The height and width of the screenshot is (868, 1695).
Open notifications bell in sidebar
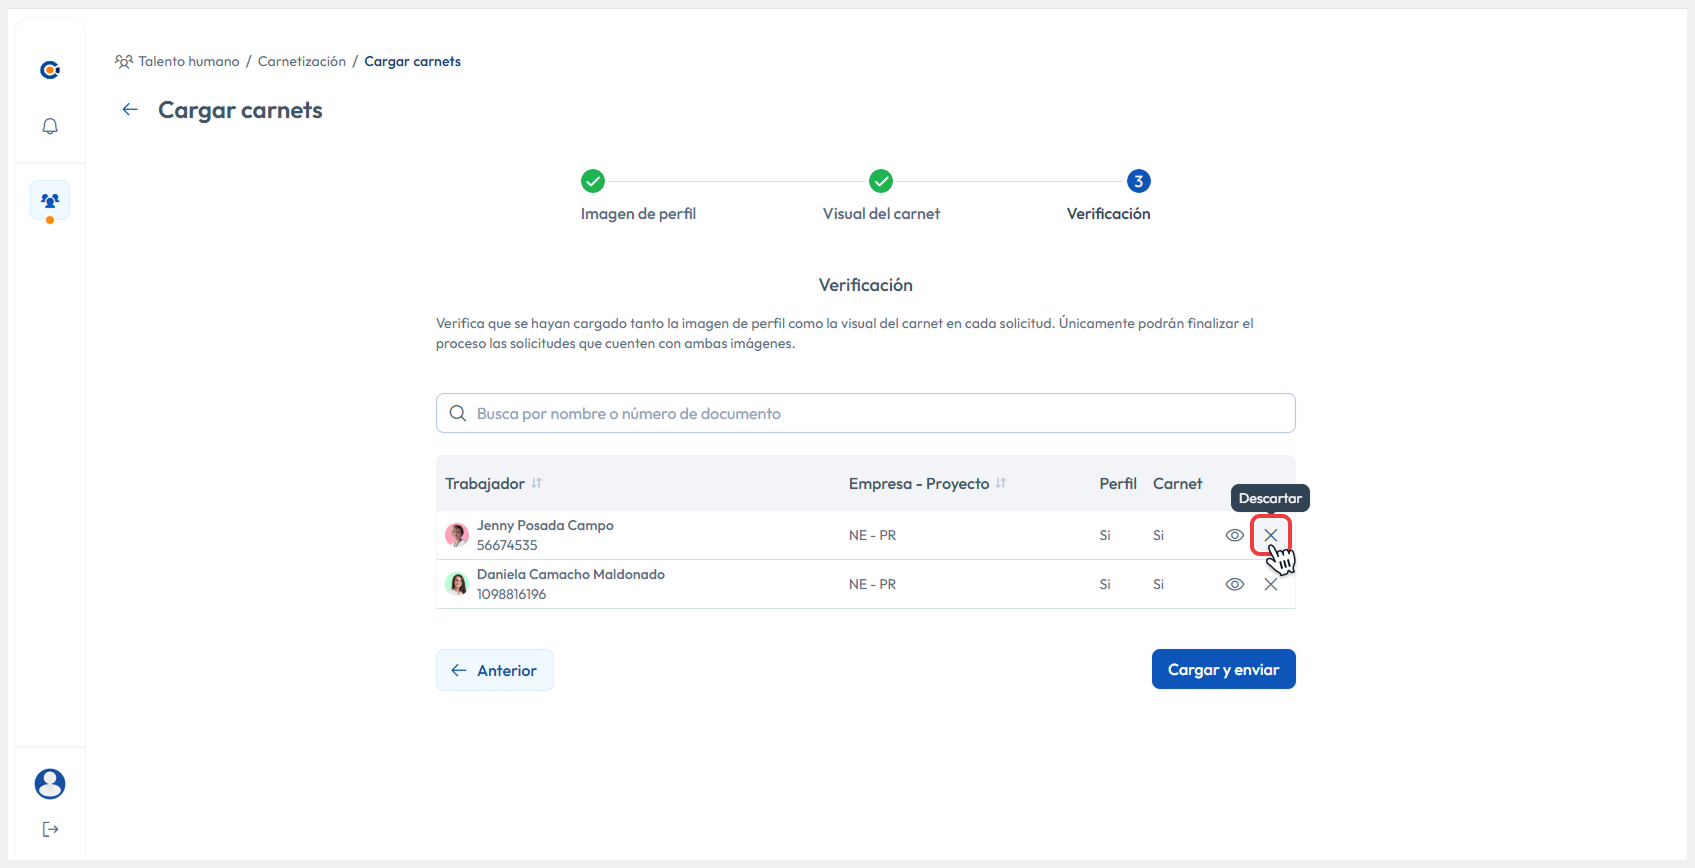[50, 126]
